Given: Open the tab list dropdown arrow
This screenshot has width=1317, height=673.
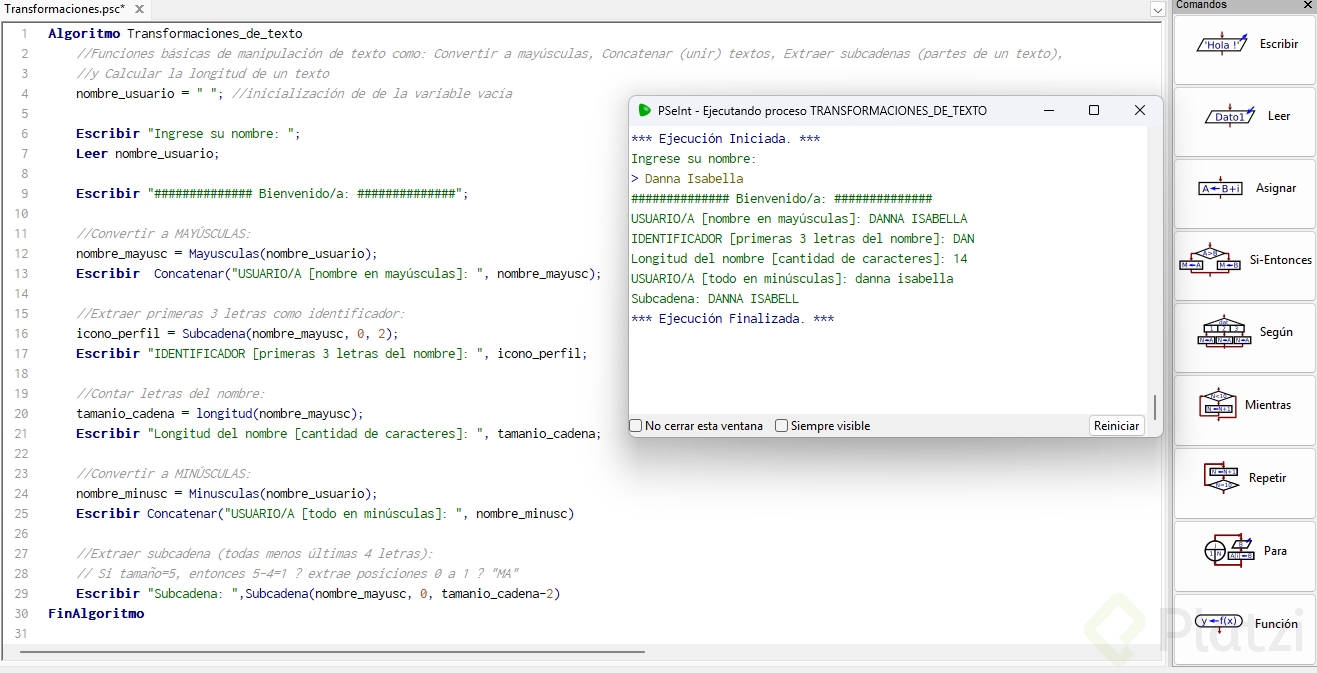Looking at the screenshot, I should pos(1158,10).
